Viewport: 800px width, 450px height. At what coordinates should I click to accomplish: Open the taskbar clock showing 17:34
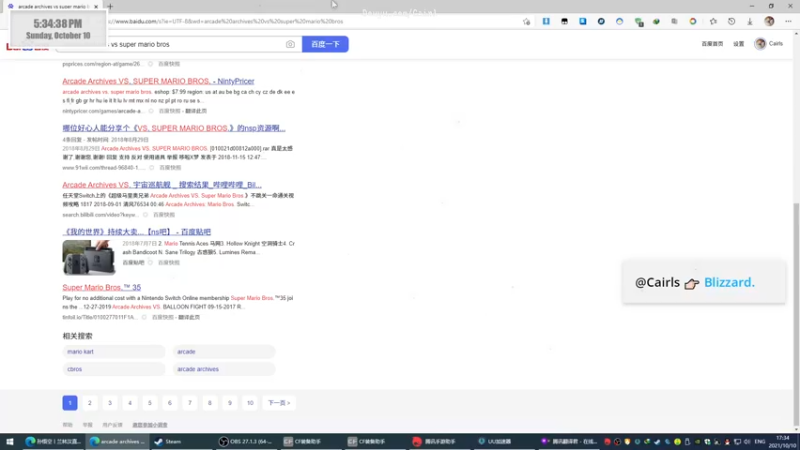pos(783,442)
